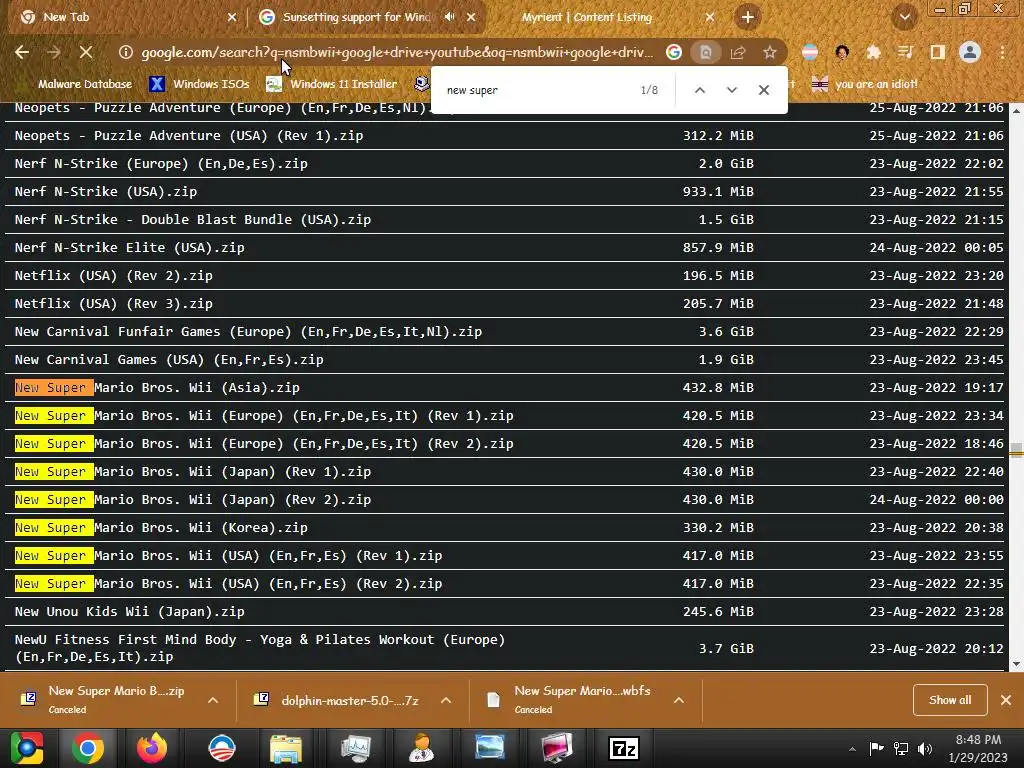Expand options for New Super Mario B....zip download
The width and height of the screenshot is (1024, 768).
[x=213, y=700]
